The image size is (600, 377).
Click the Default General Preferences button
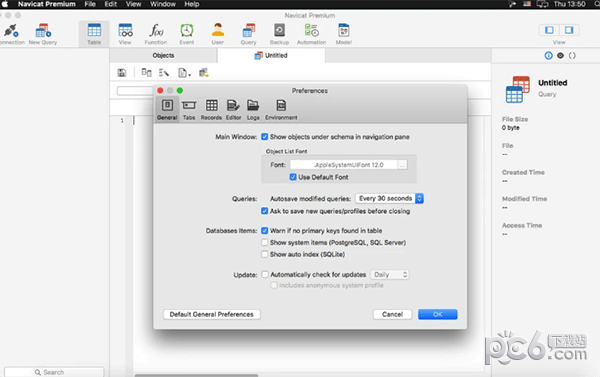click(212, 314)
